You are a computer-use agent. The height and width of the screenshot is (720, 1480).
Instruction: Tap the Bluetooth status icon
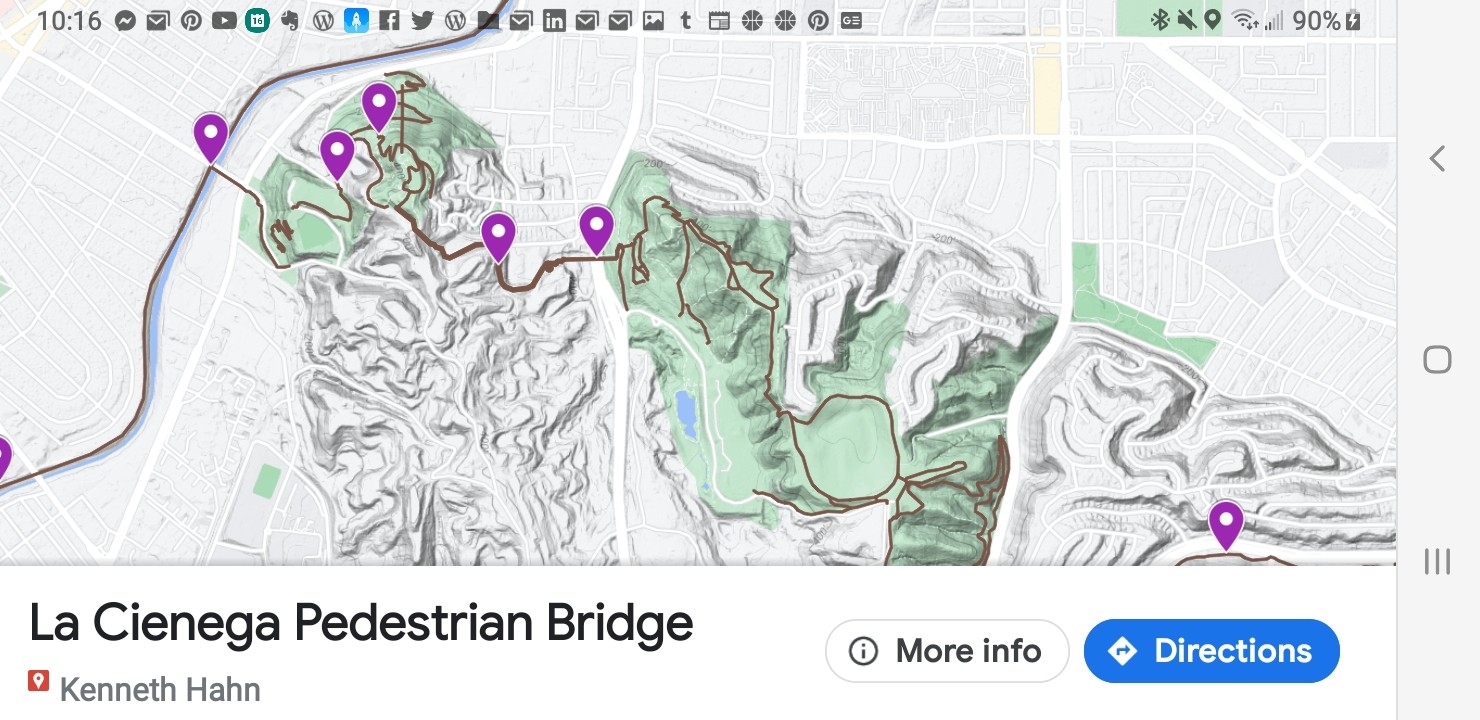click(x=1160, y=20)
